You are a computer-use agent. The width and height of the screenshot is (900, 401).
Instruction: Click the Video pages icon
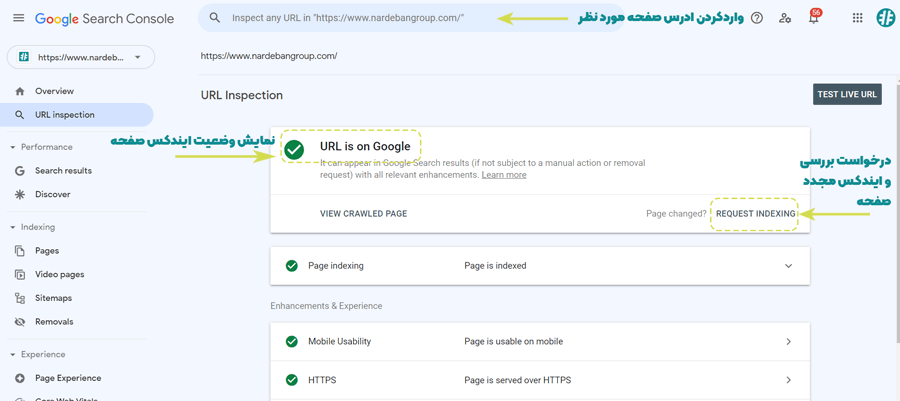tap(20, 274)
